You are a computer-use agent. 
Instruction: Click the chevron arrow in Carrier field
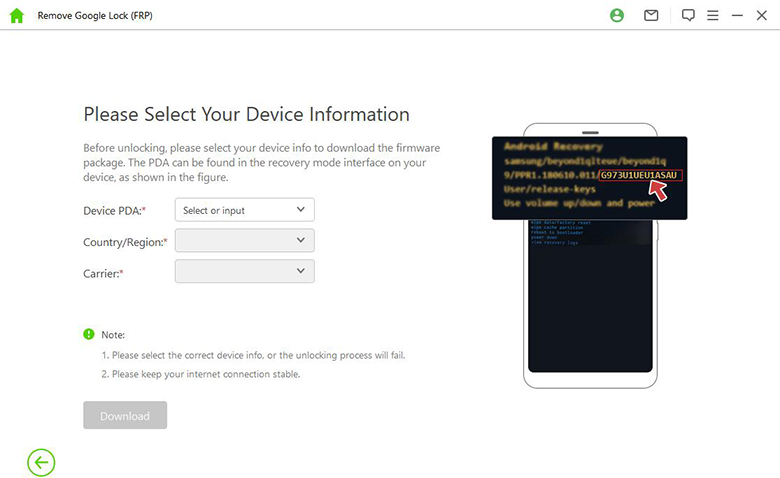(x=301, y=271)
